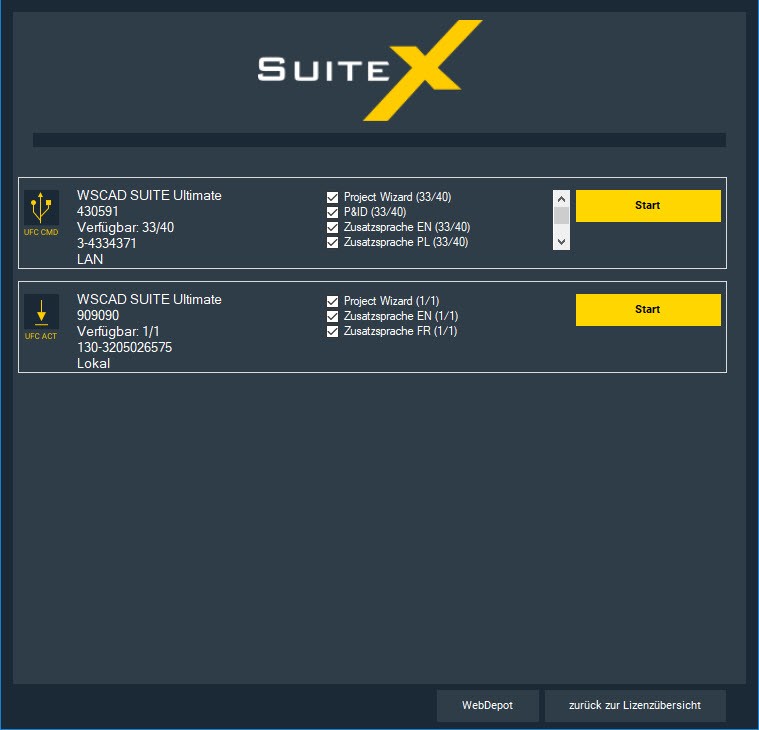This screenshot has width=759, height=730.
Task: Click the UFC CMD label text
Action: (x=41, y=232)
